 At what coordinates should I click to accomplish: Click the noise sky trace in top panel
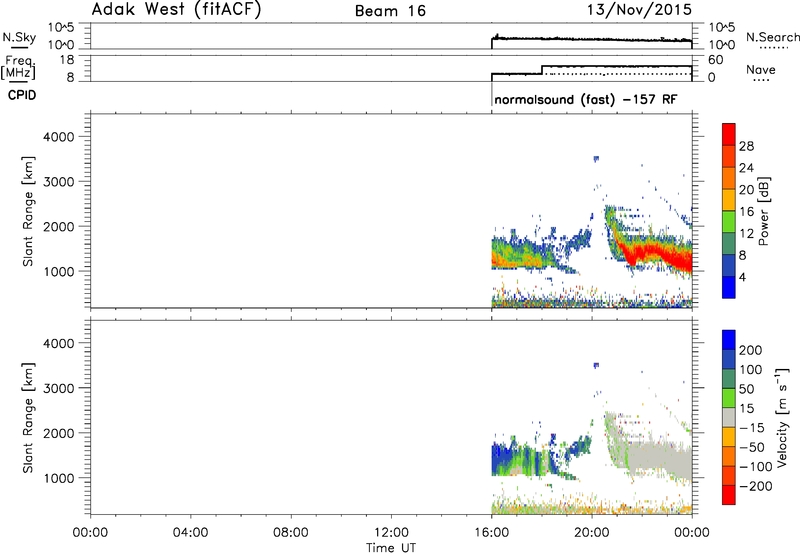pos(592,39)
